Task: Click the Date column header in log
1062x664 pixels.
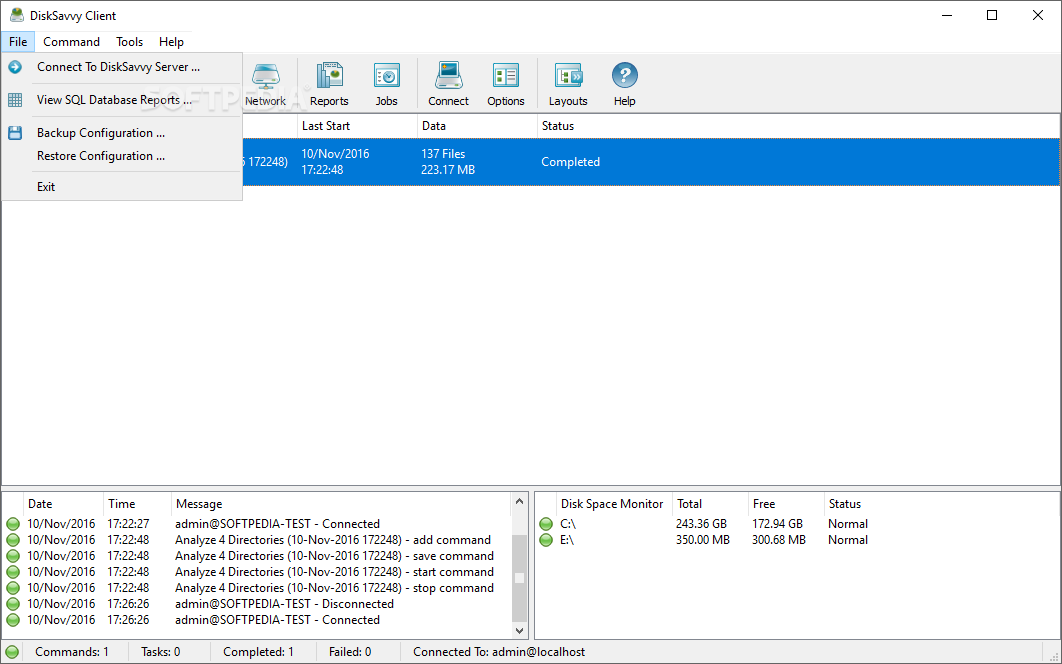Action: click(63, 503)
